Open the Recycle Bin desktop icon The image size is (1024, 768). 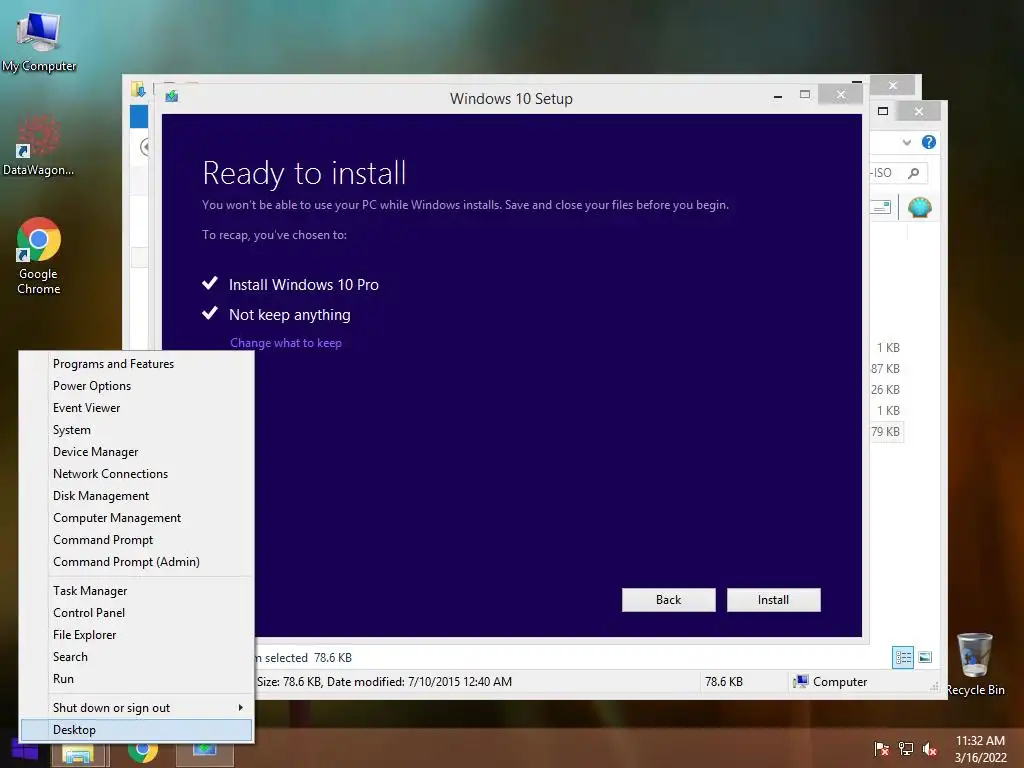[x=975, y=664]
